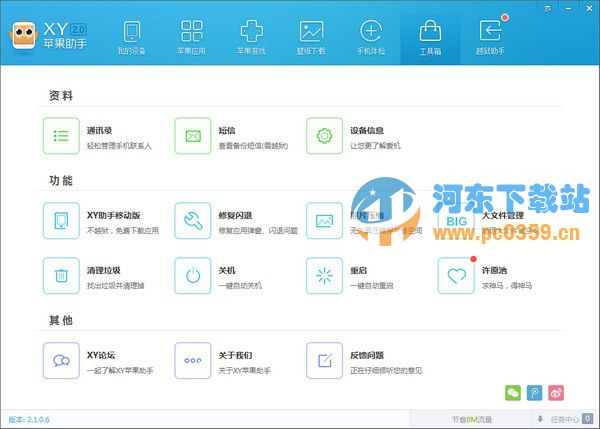This screenshot has height=429, width=600.
Task: Minimize the XY苹果助手 window
Action: point(569,8)
